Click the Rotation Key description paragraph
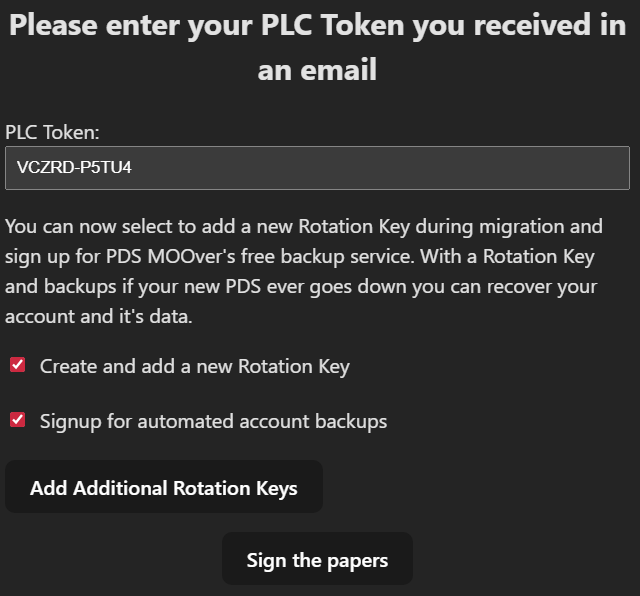 click(304, 271)
